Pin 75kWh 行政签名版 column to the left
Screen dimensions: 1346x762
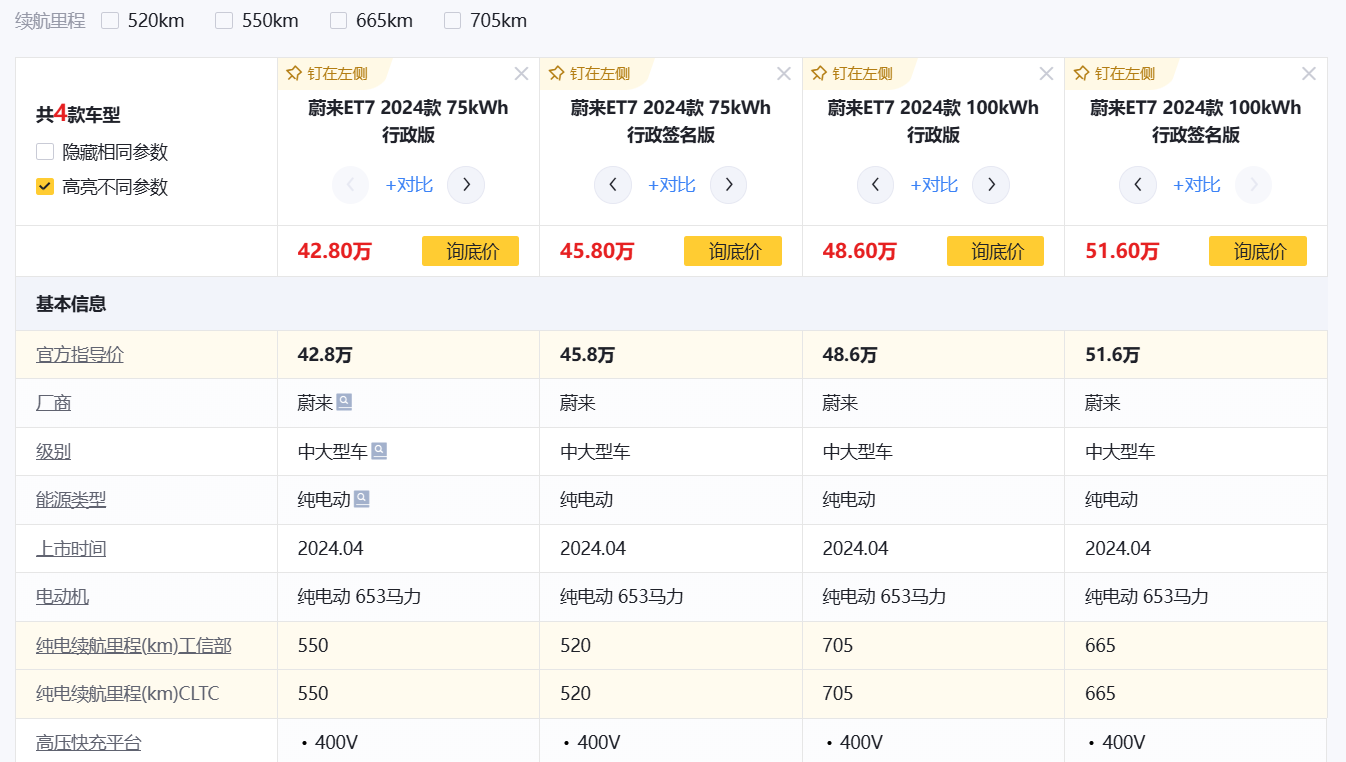tap(589, 73)
